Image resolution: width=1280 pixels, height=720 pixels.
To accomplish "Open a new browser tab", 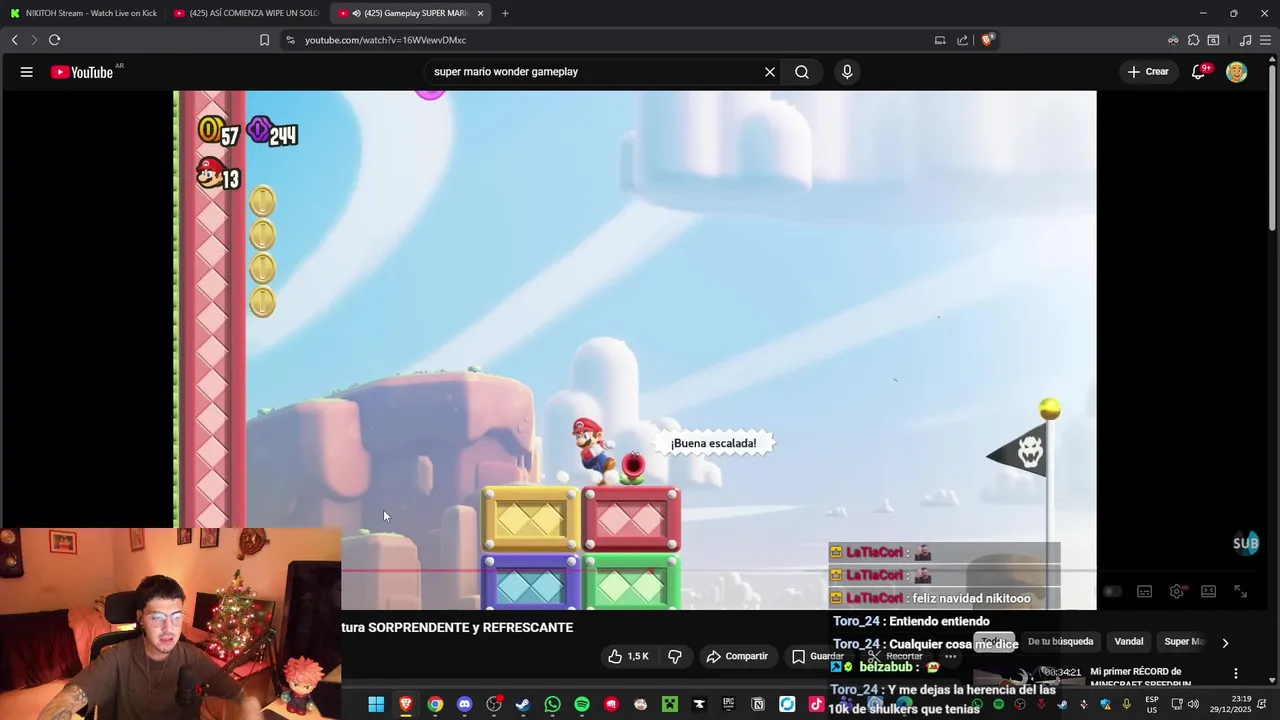I will click(505, 13).
